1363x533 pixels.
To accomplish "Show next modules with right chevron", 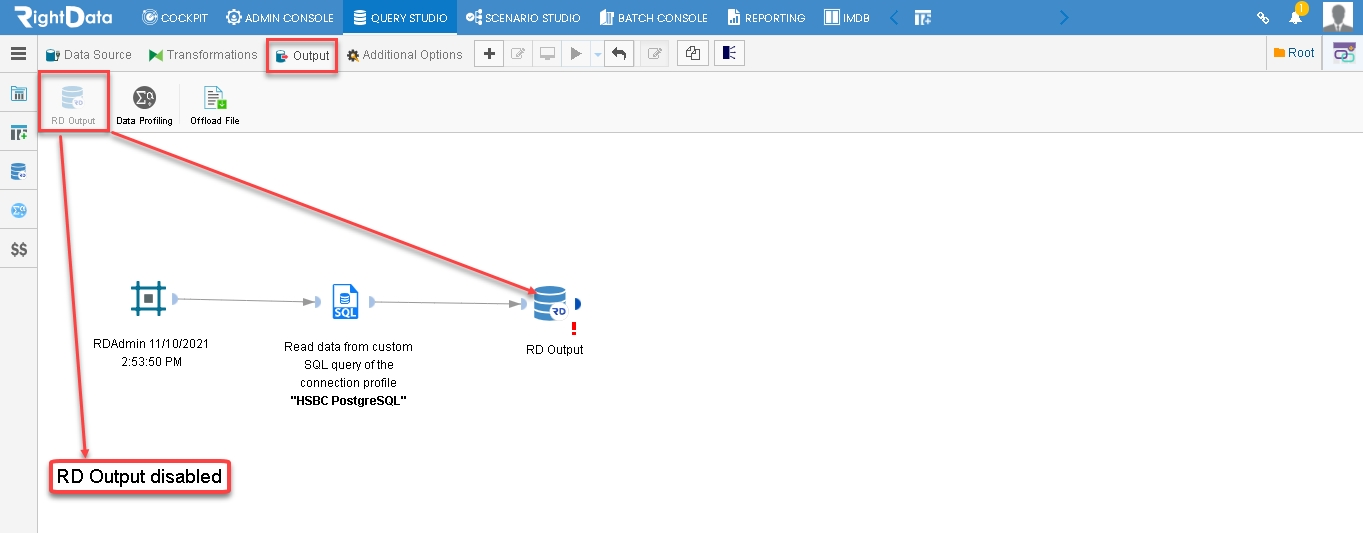I will coord(1064,17).
